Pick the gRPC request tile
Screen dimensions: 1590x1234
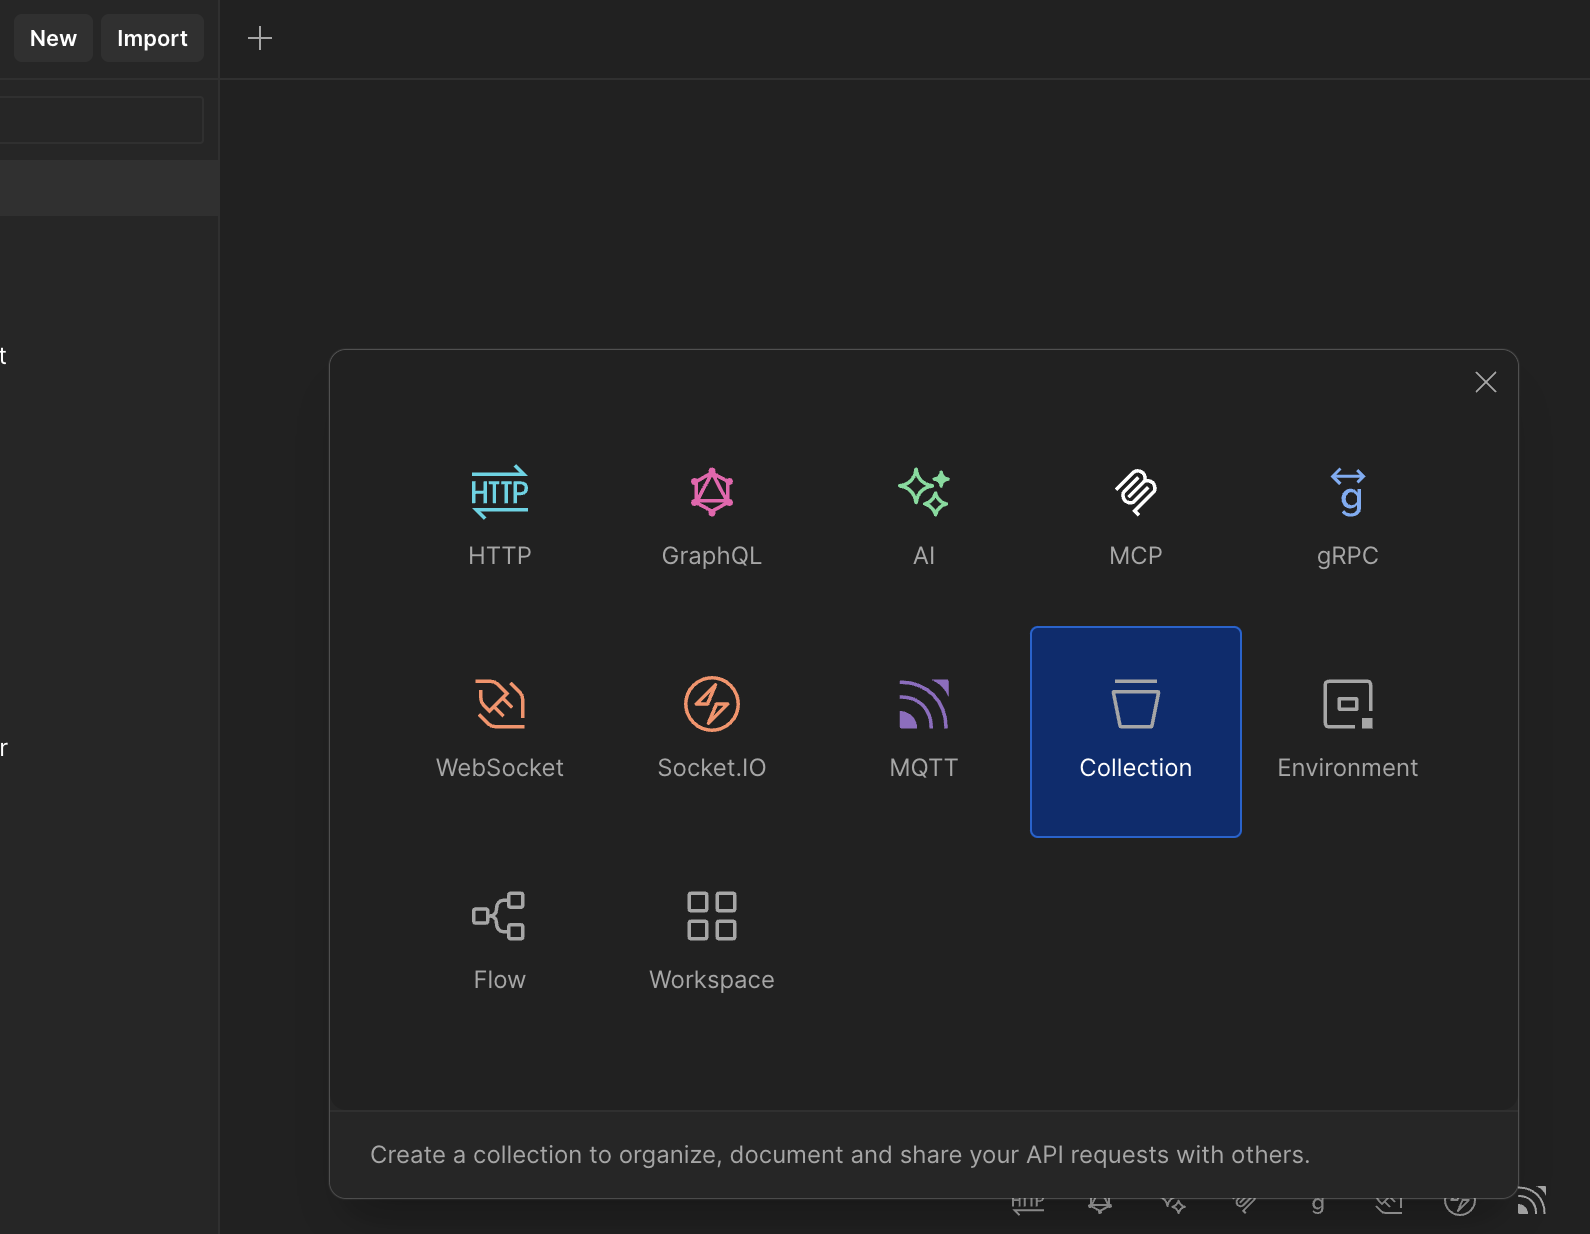pos(1348,520)
